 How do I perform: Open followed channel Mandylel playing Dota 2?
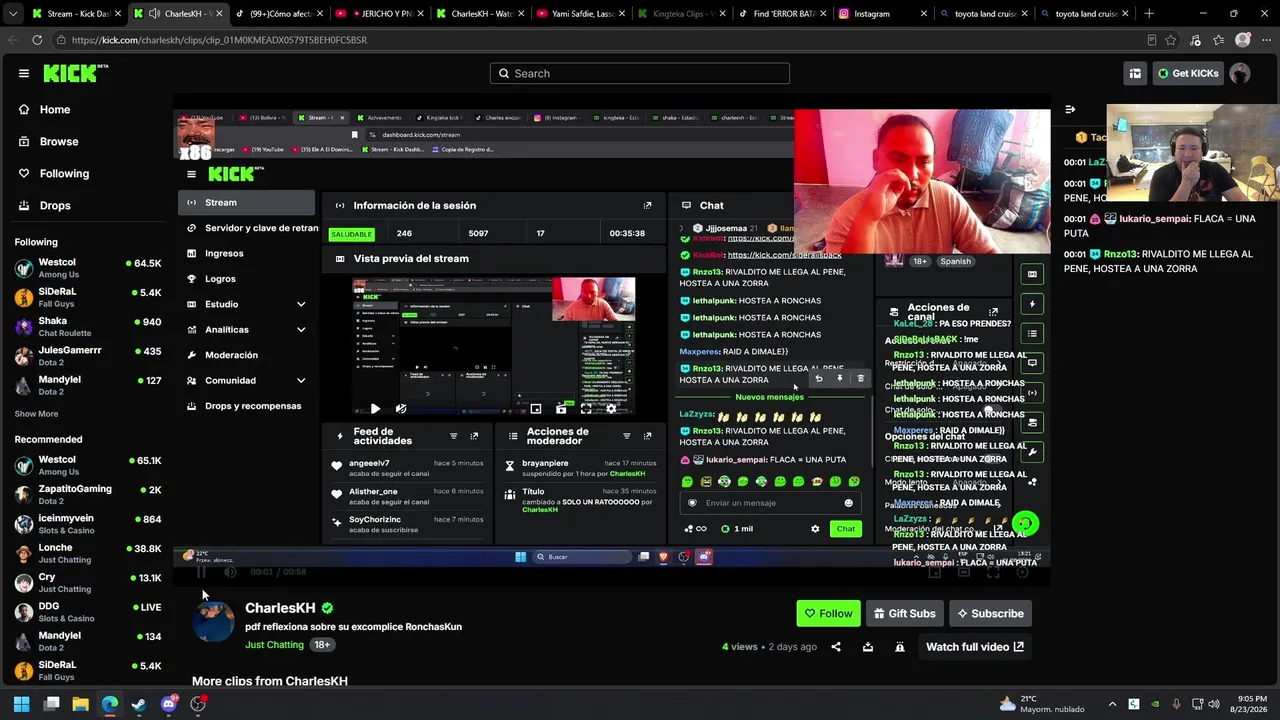[x=87, y=385]
